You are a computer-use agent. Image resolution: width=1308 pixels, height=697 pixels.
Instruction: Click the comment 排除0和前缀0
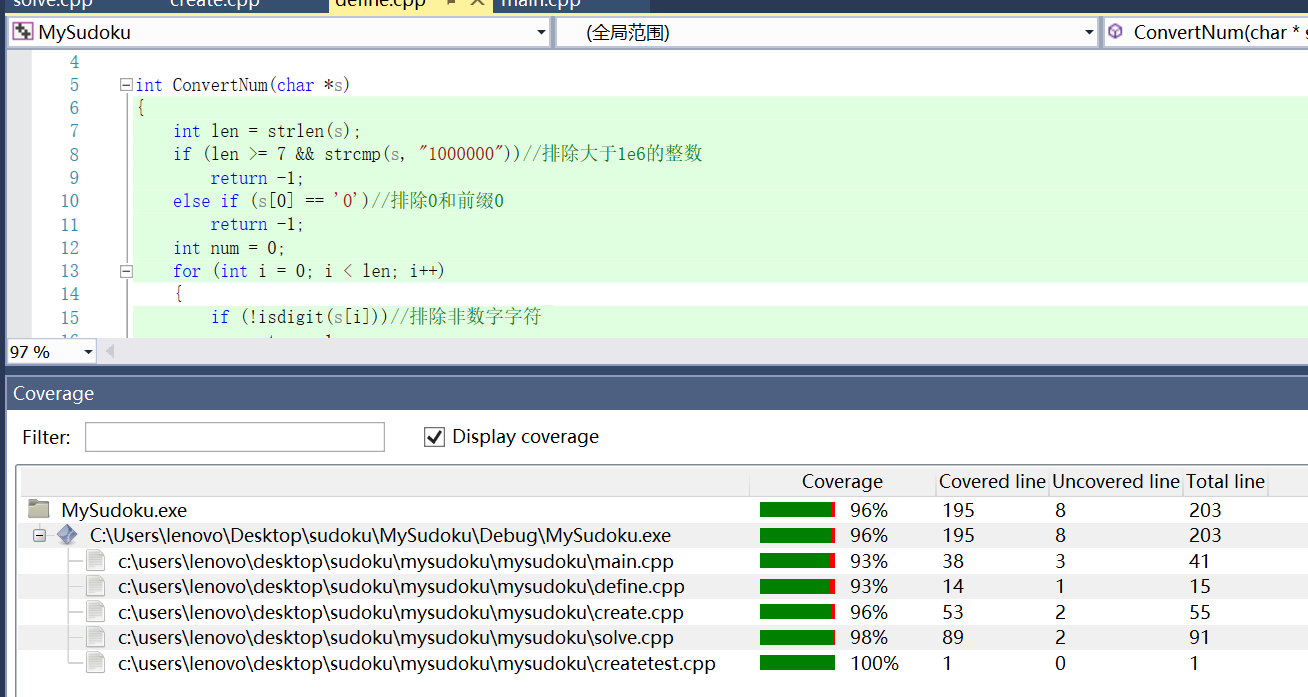coord(446,201)
